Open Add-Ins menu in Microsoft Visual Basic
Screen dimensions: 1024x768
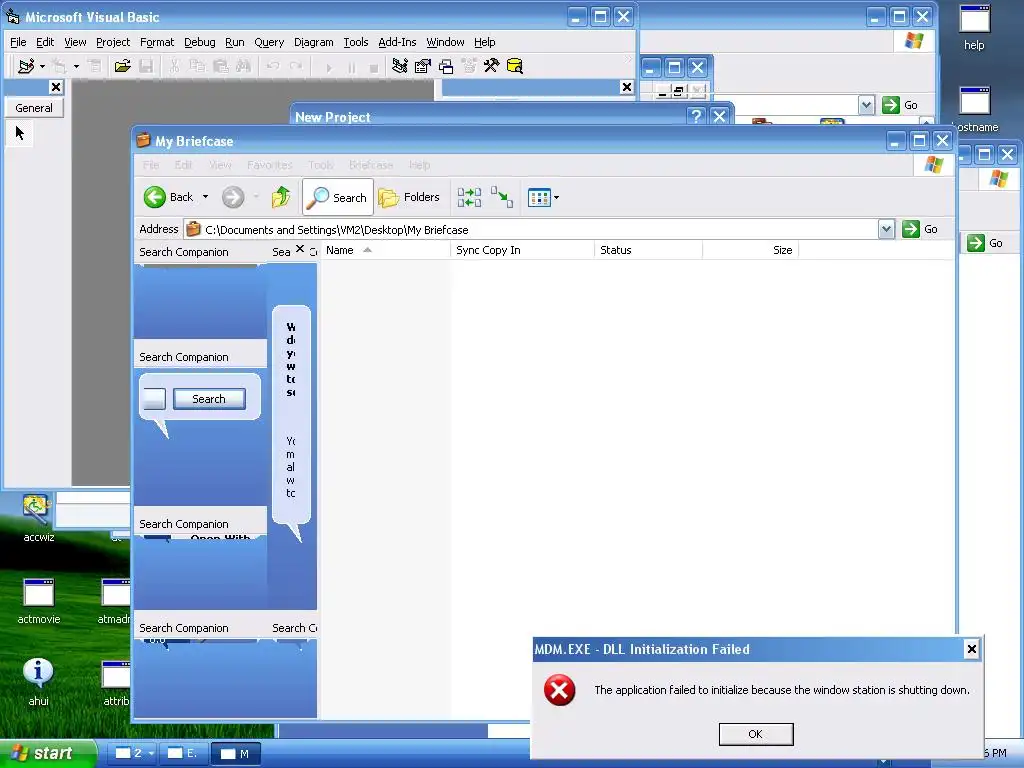point(397,42)
